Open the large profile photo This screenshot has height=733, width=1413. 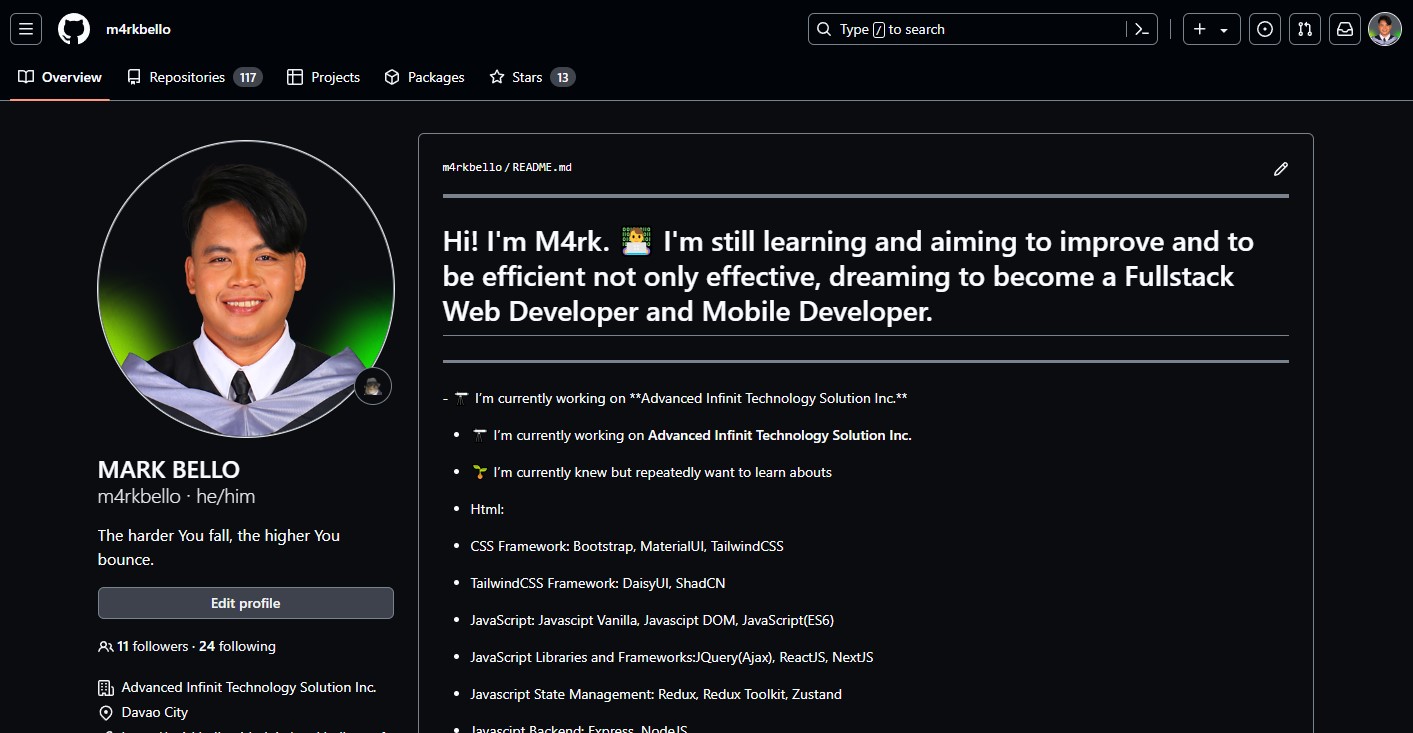(x=246, y=289)
